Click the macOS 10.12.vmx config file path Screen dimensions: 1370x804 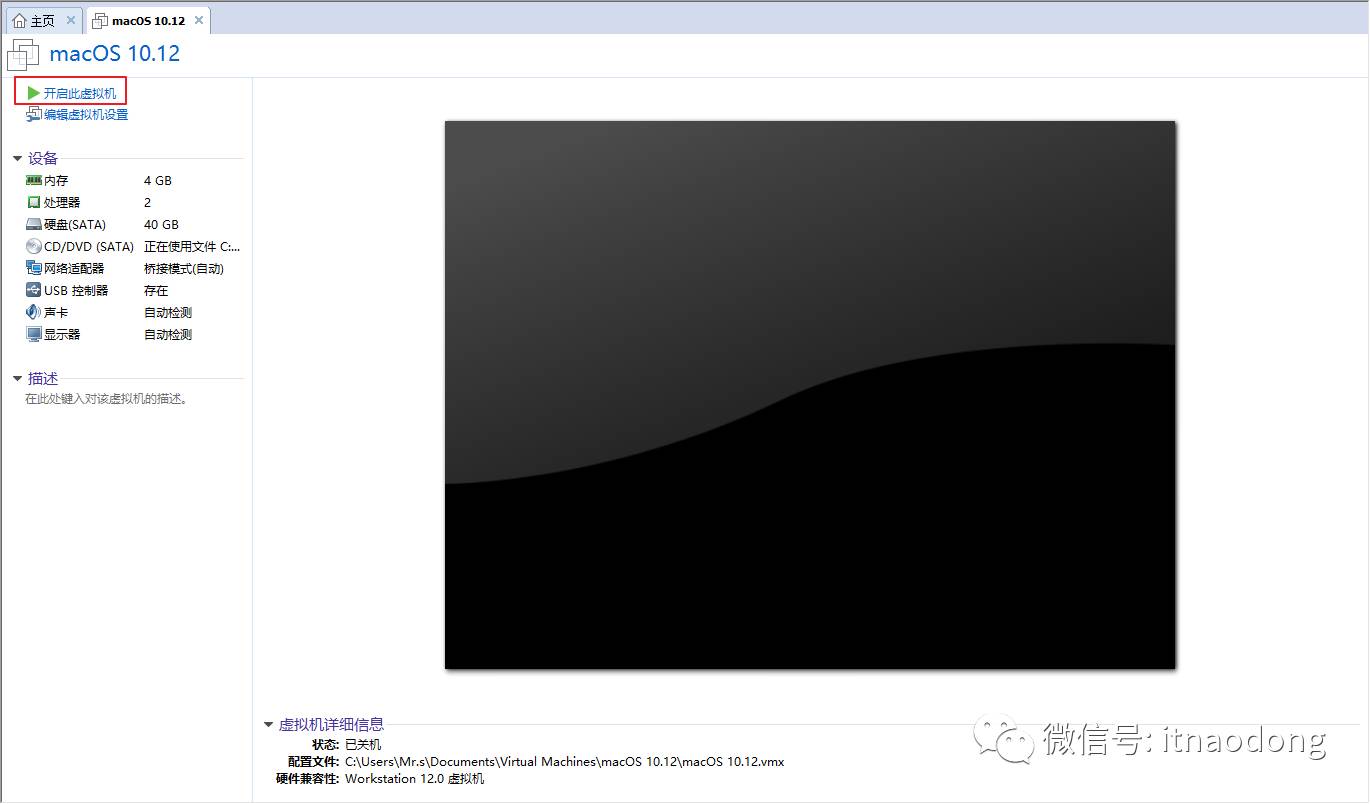pyautogui.click(x=565, y=762)
